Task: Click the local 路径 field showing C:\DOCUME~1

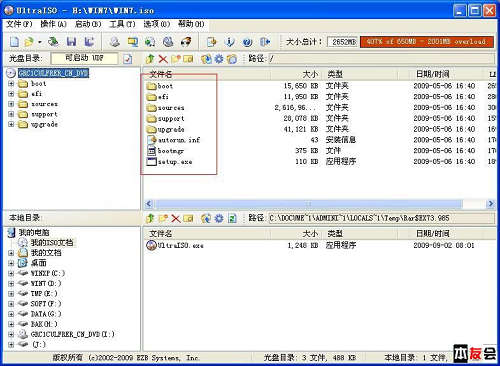Action: click(x=382, y=218)
